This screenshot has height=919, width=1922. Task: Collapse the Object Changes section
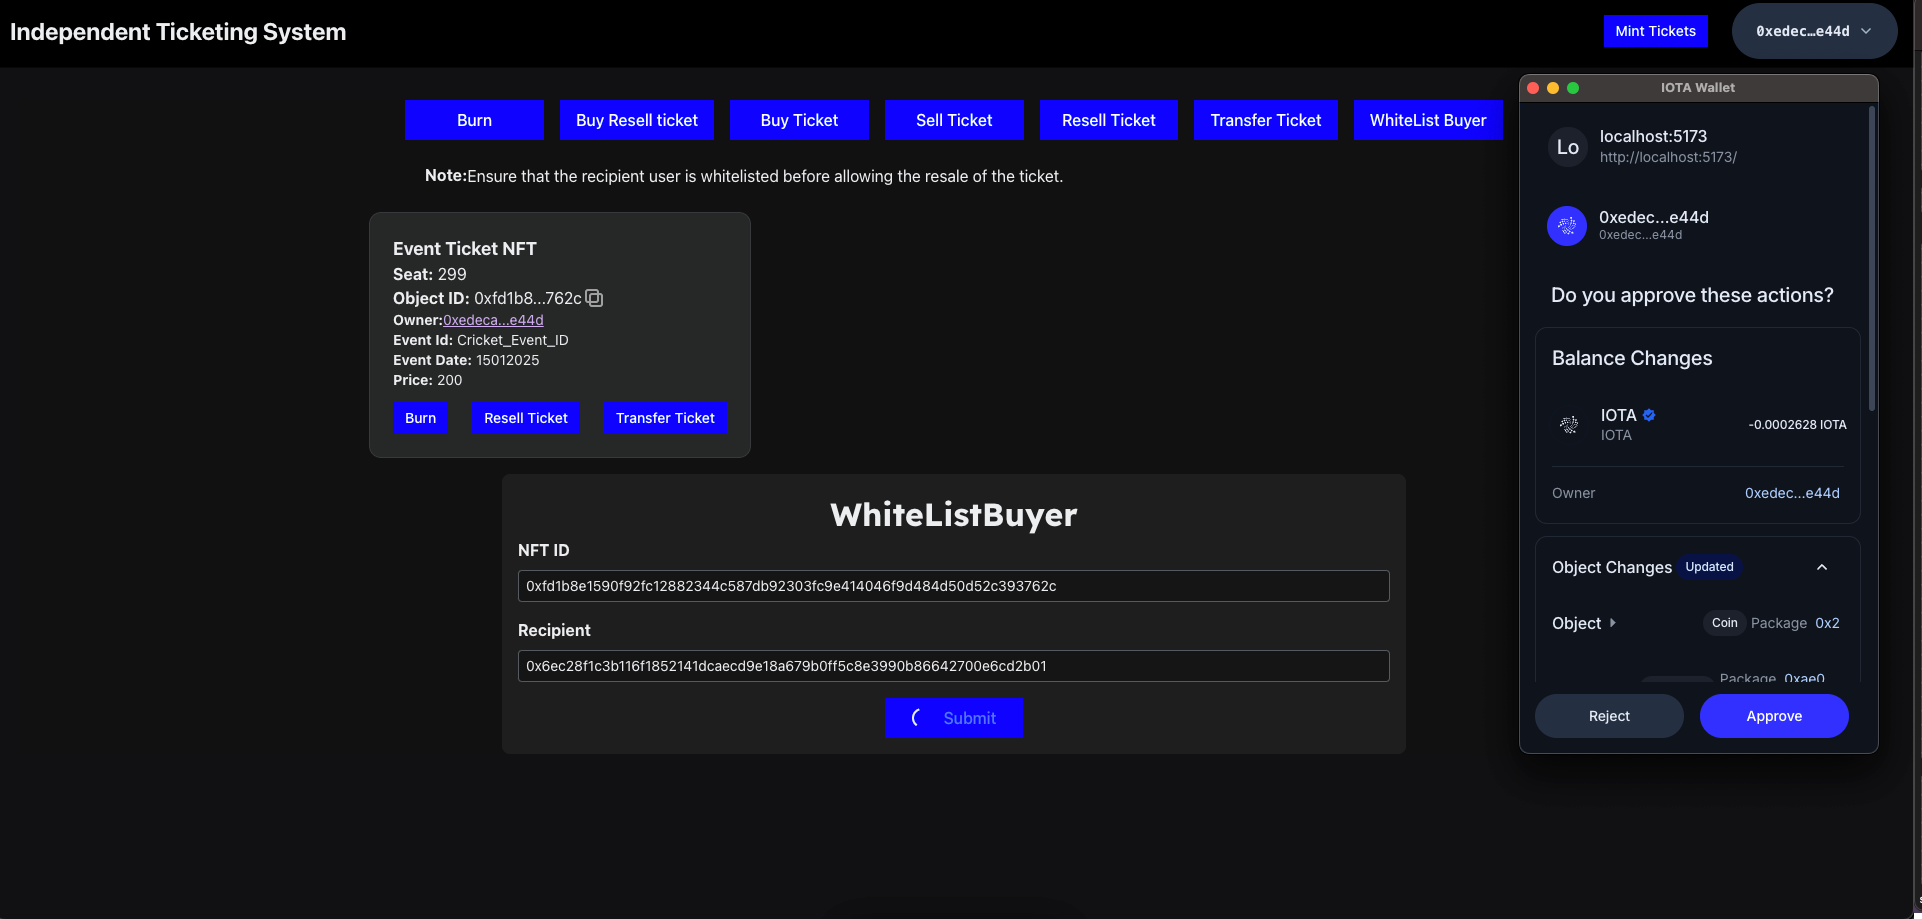point(1821,567)
